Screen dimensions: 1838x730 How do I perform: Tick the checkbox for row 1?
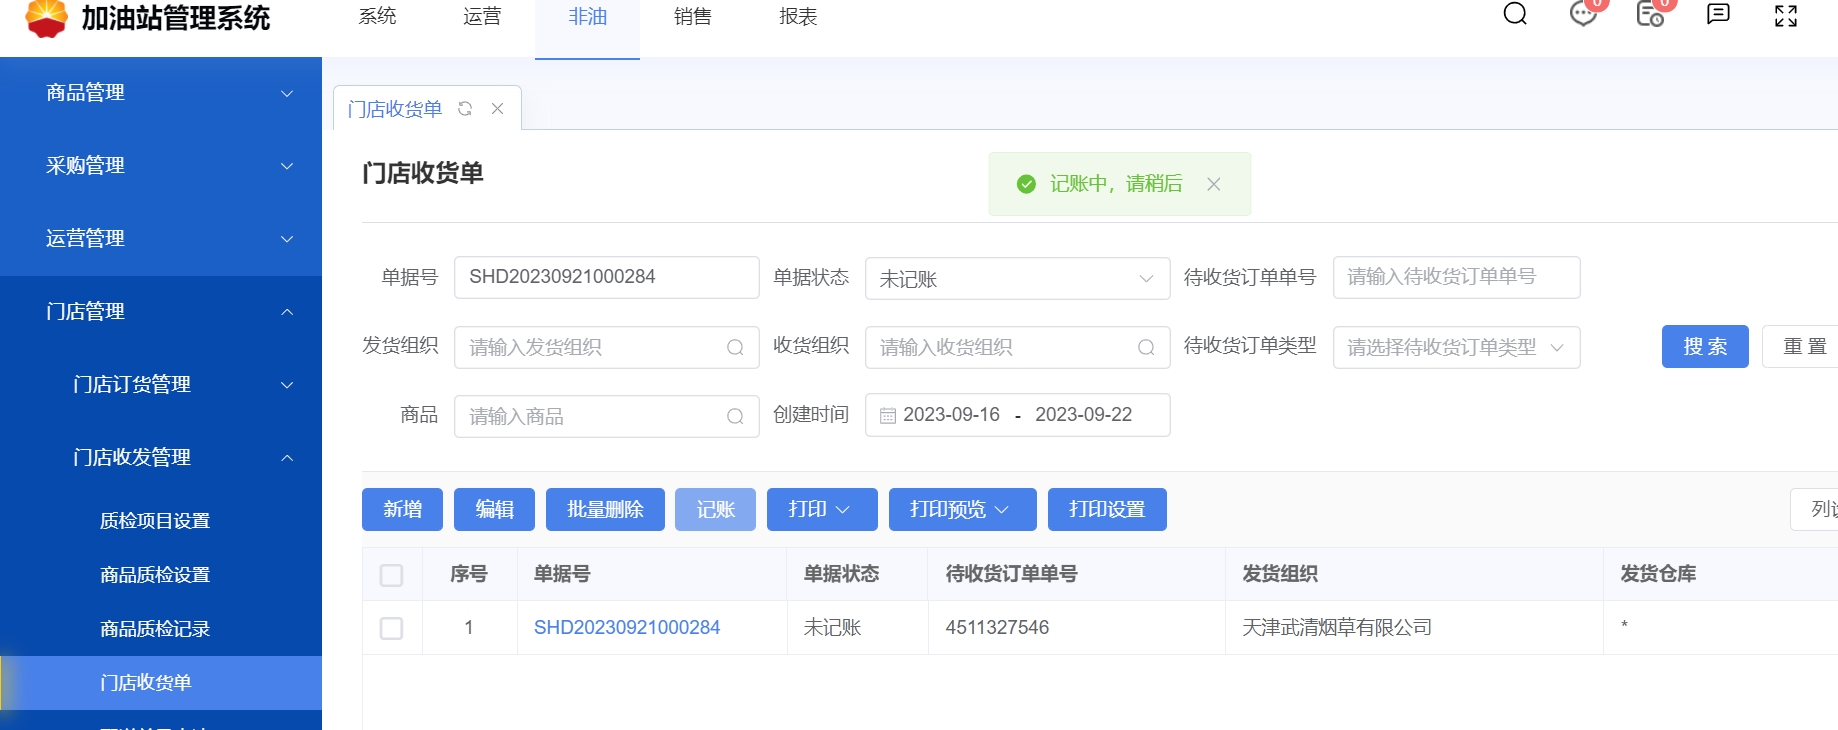pyautogui.click(x=392, y=628)
